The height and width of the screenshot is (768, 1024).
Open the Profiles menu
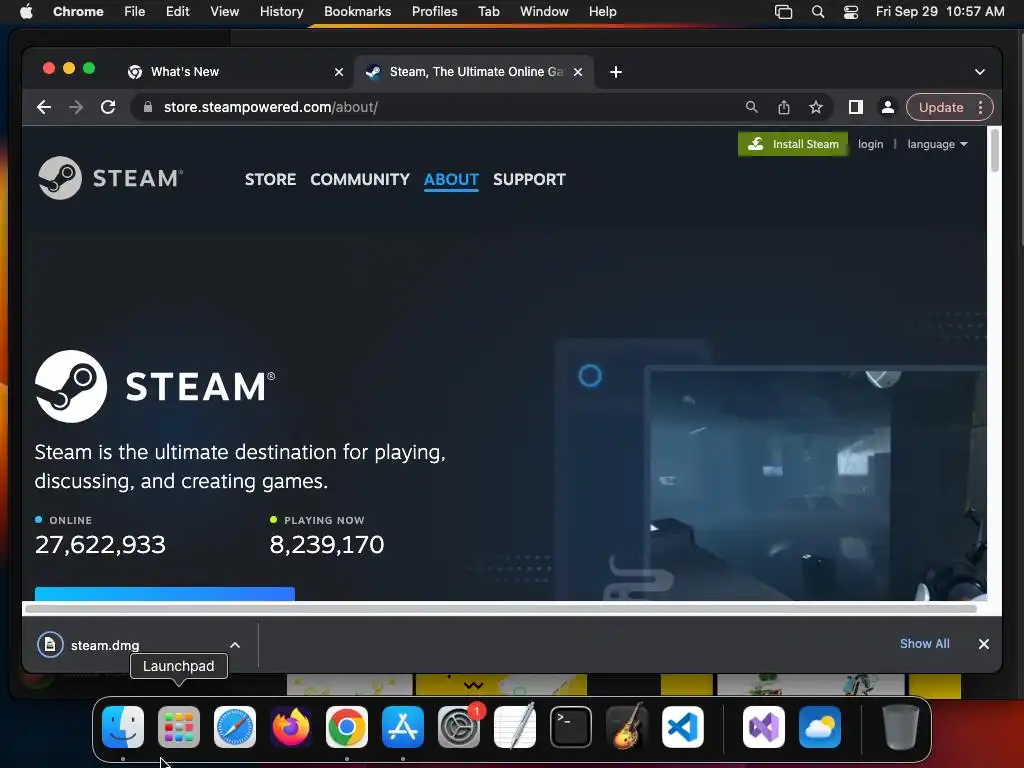pyautogui.click(x=434, y=12)
